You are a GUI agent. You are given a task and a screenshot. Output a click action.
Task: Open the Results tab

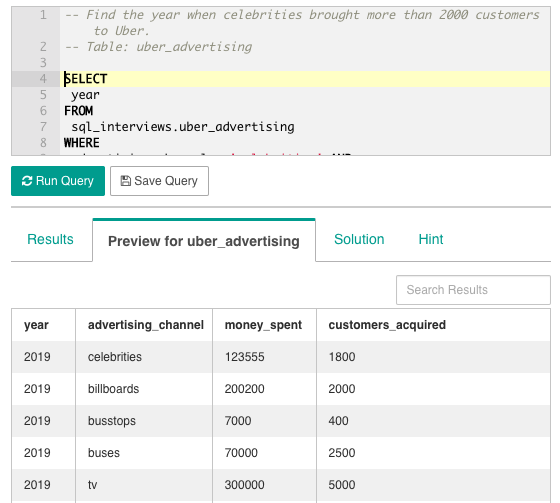coord(50,239)
